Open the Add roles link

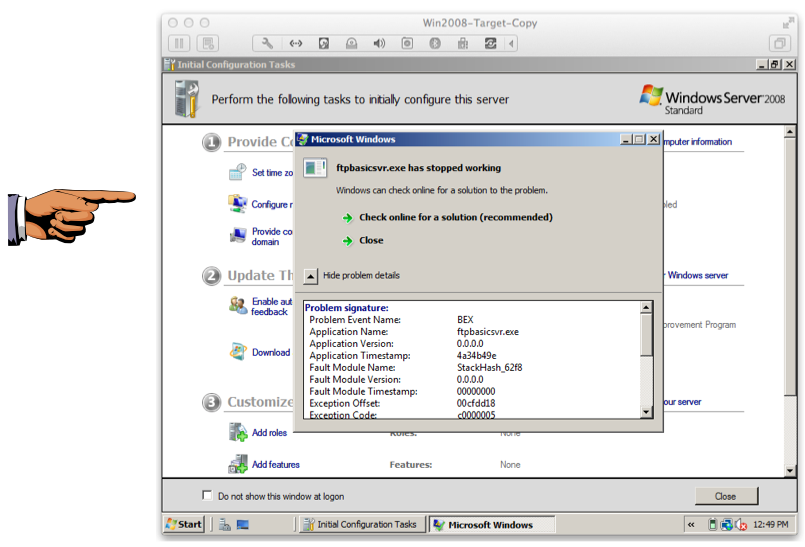coord(269,432)
